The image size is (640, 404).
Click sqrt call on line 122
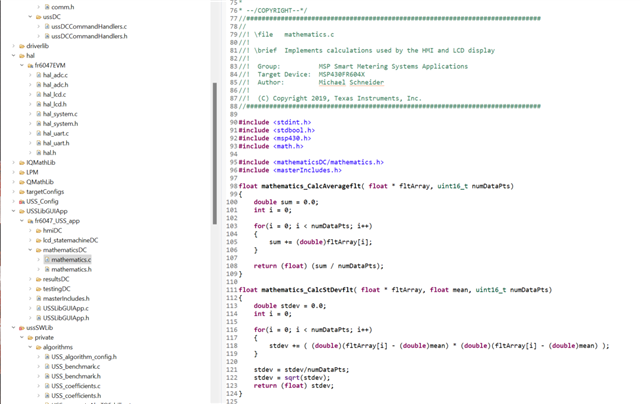click(x=292, y=378)
